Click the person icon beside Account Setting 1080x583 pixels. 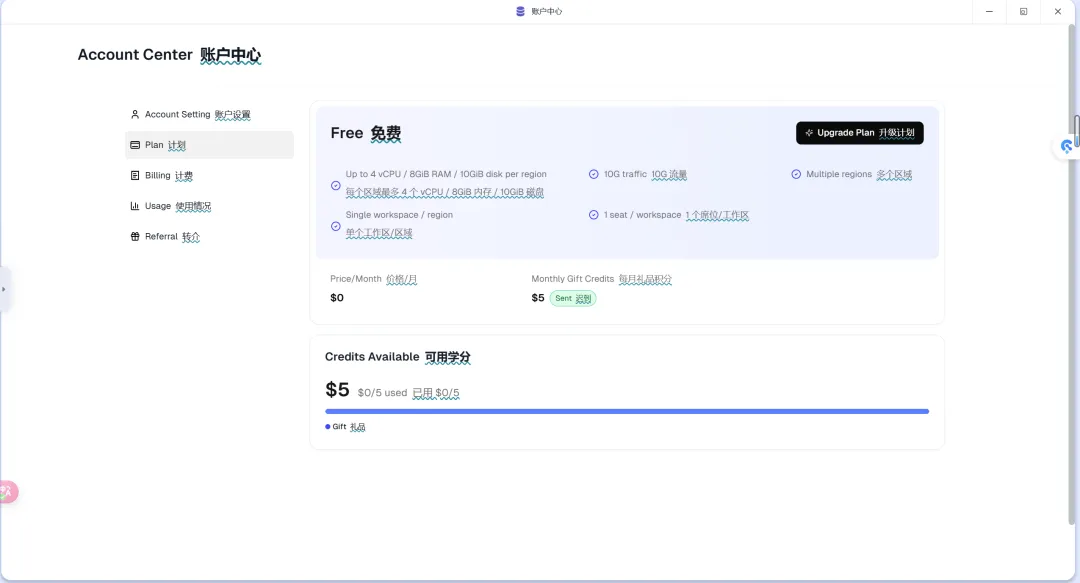pyautogui.click(x=135, y=114)
